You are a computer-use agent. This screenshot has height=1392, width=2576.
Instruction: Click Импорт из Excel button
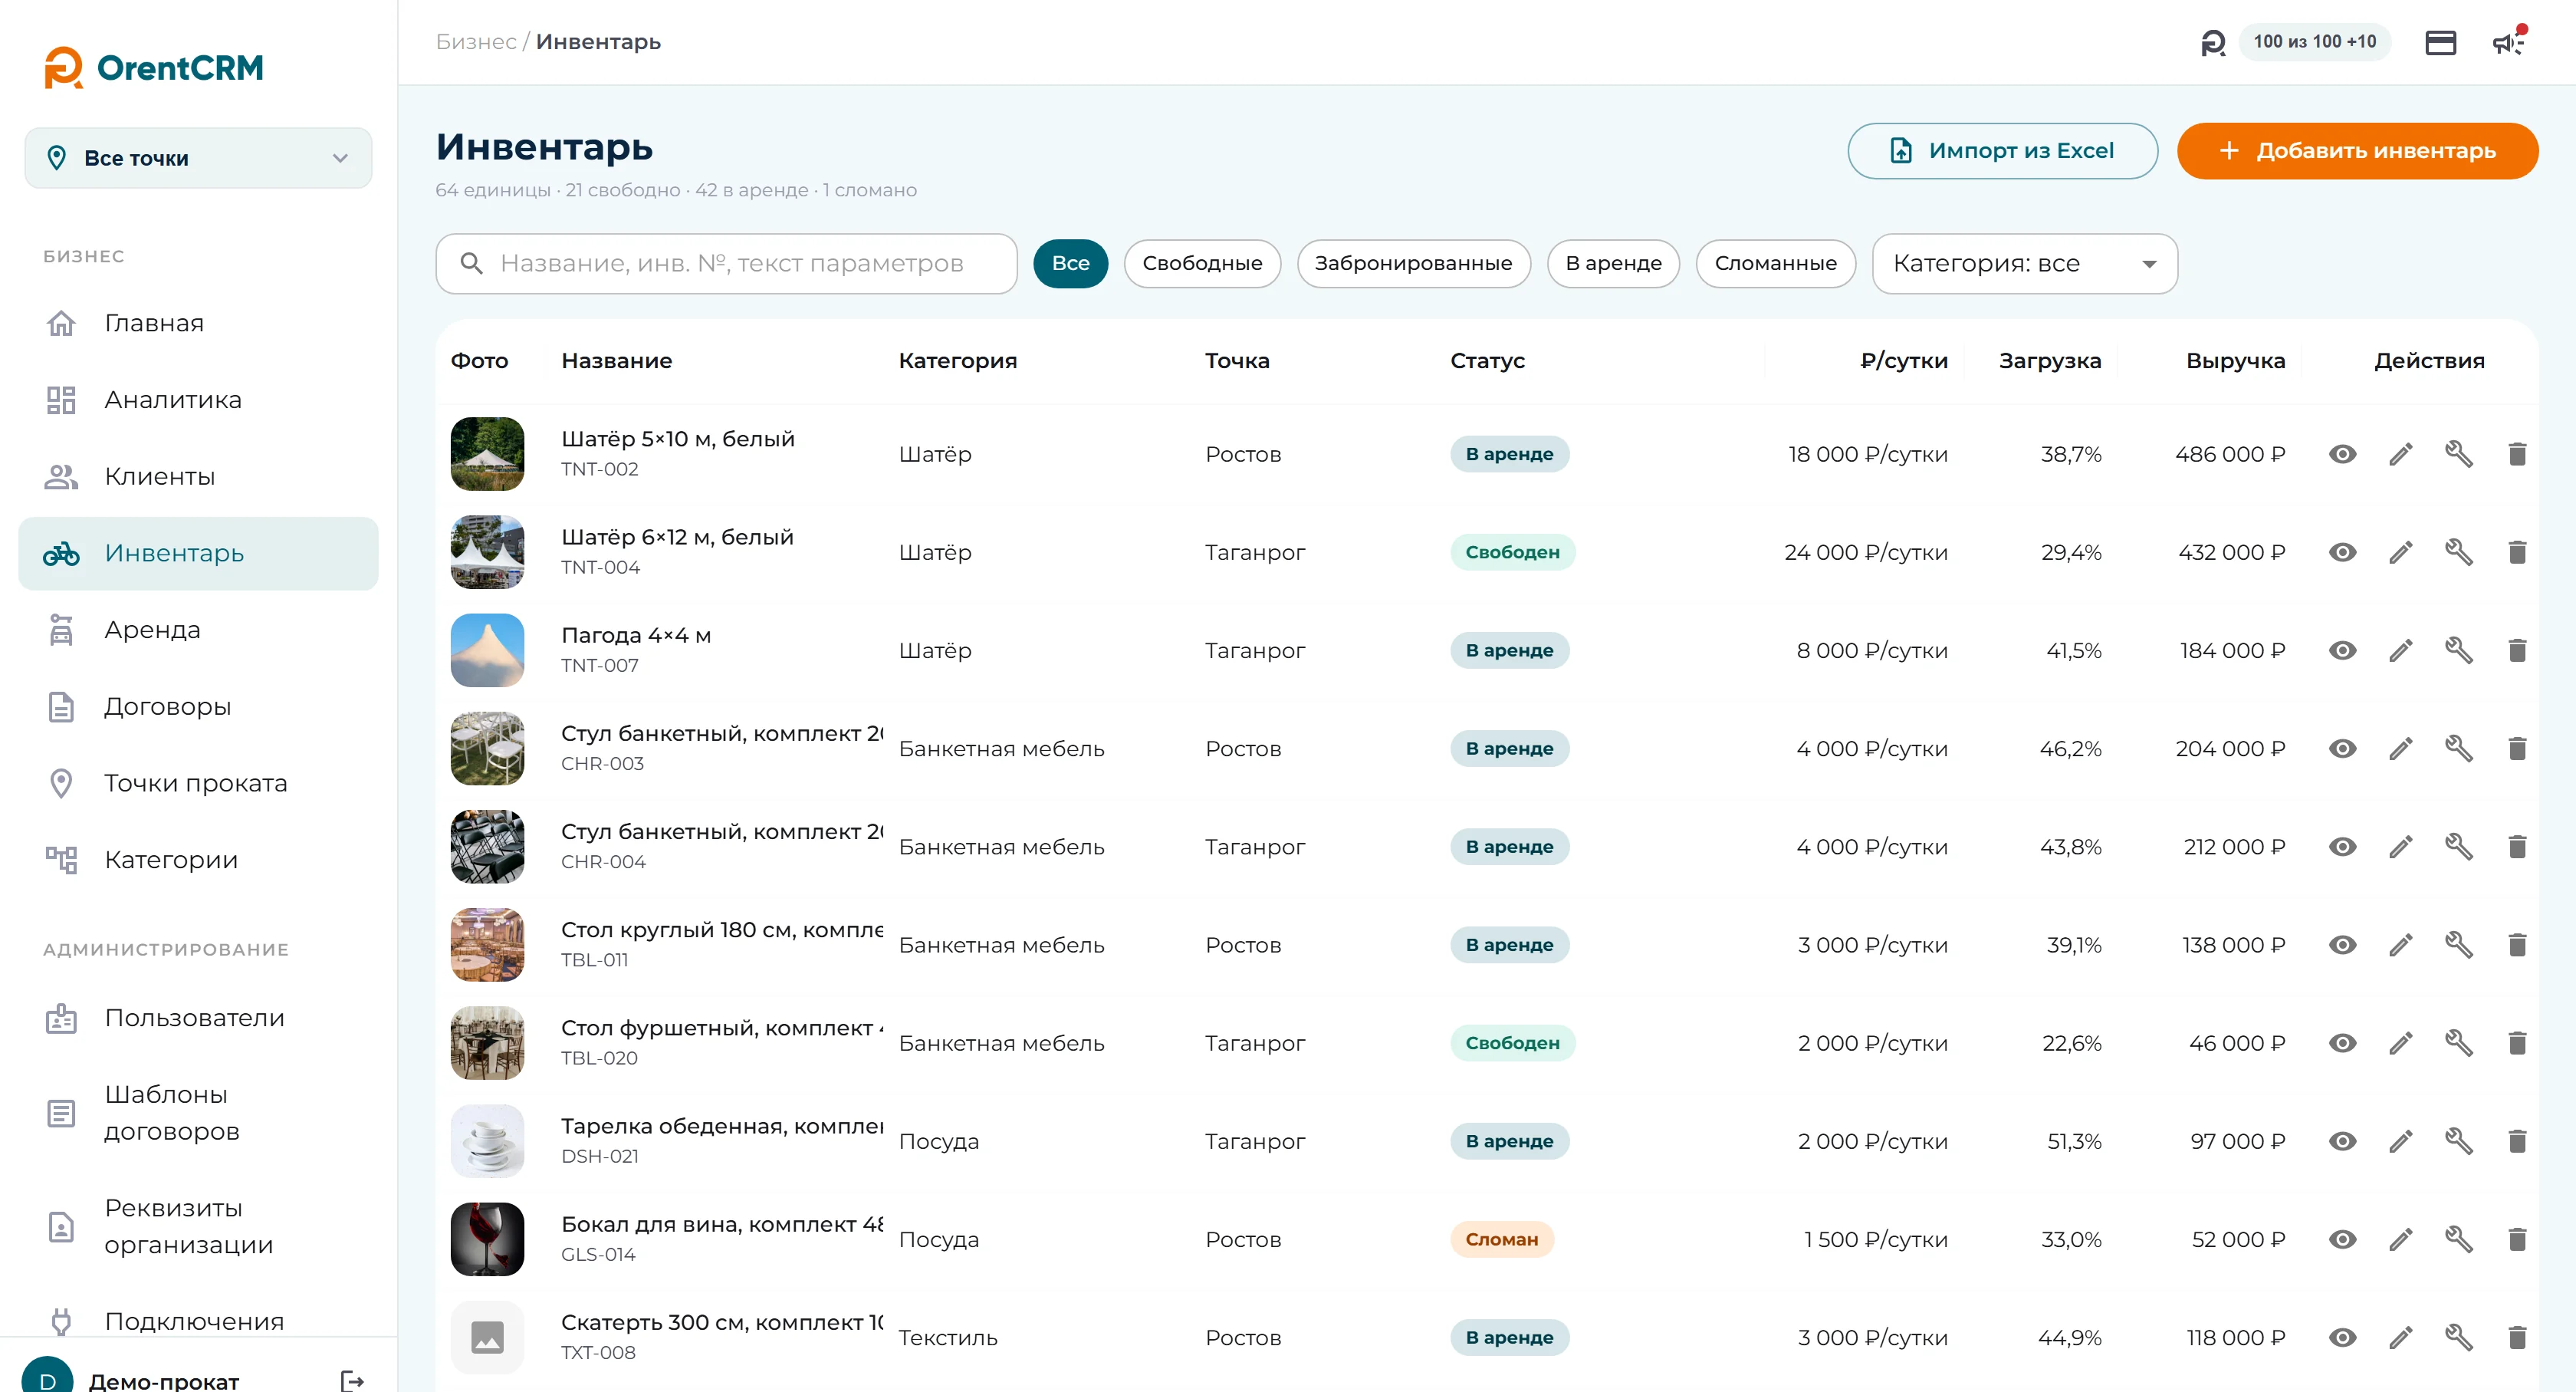click(2002, 151)
